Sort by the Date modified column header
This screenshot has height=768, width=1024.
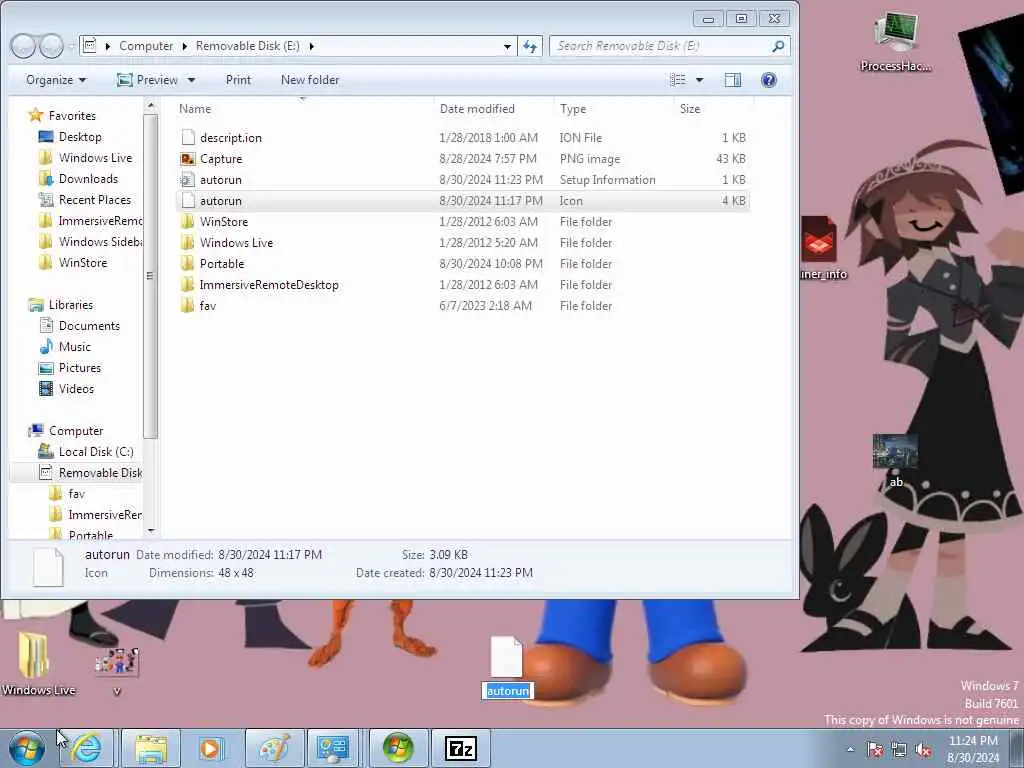point(494,109)
